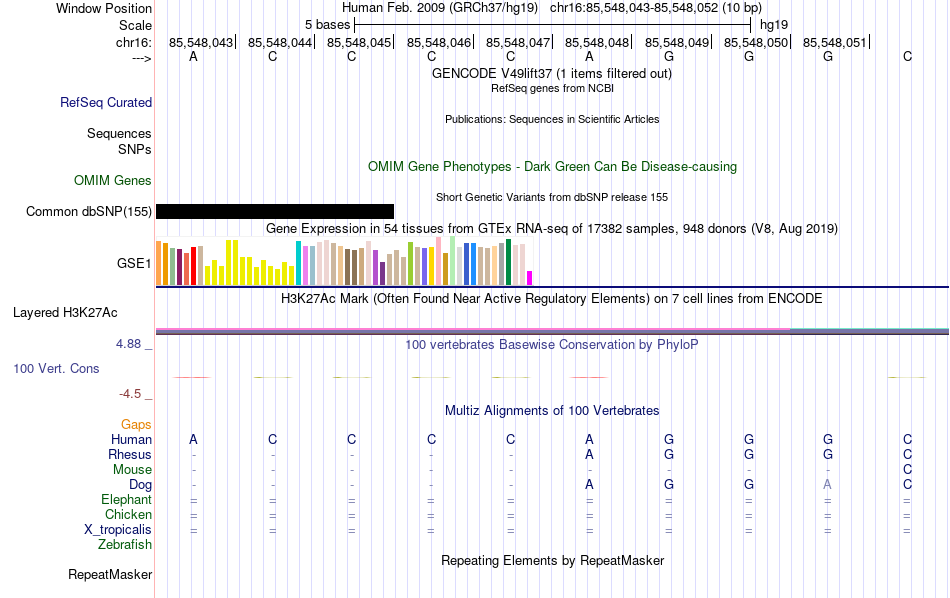950x598 pixels.
Task: Click the Mouse alignment row label
Action: pos(132,470)
